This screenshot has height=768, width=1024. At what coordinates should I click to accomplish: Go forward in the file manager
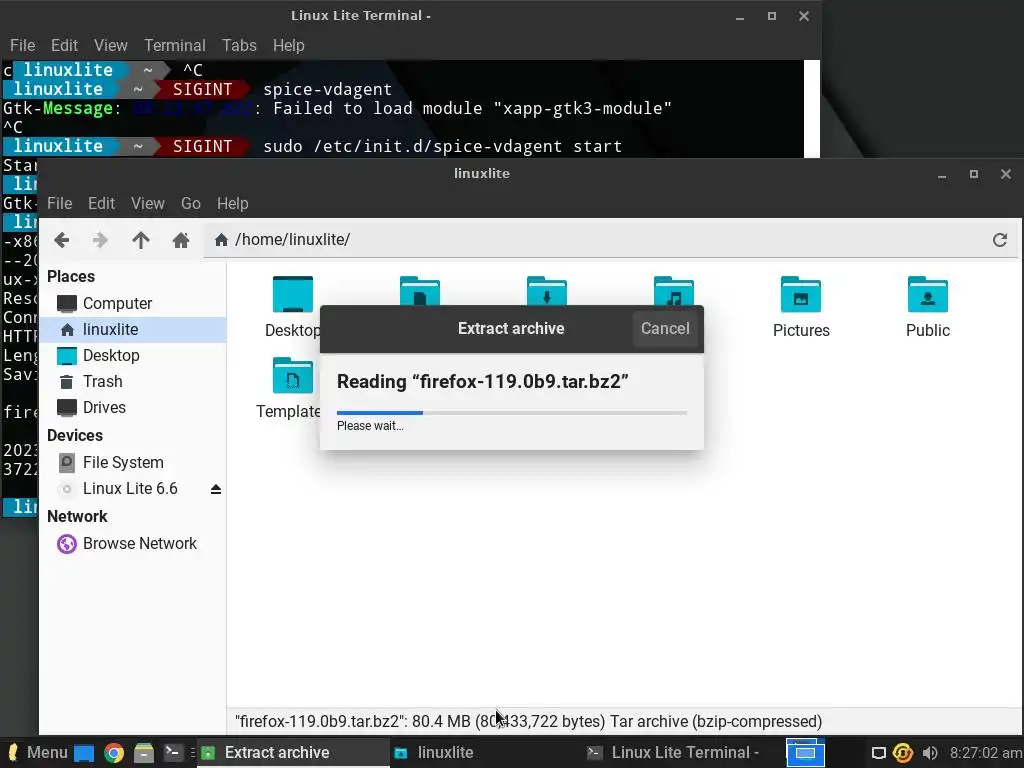pos(100,240)
